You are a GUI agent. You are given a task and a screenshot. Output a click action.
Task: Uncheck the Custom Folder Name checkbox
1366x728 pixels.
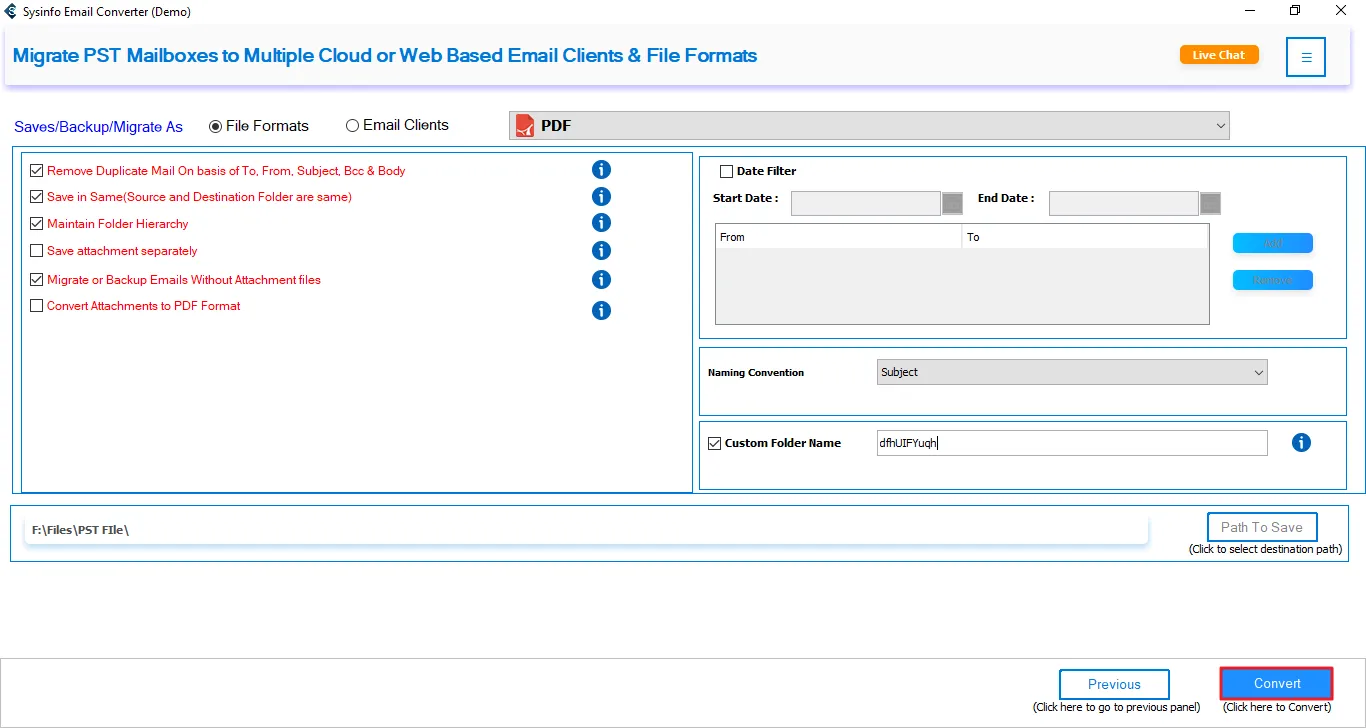click(714, 443)
